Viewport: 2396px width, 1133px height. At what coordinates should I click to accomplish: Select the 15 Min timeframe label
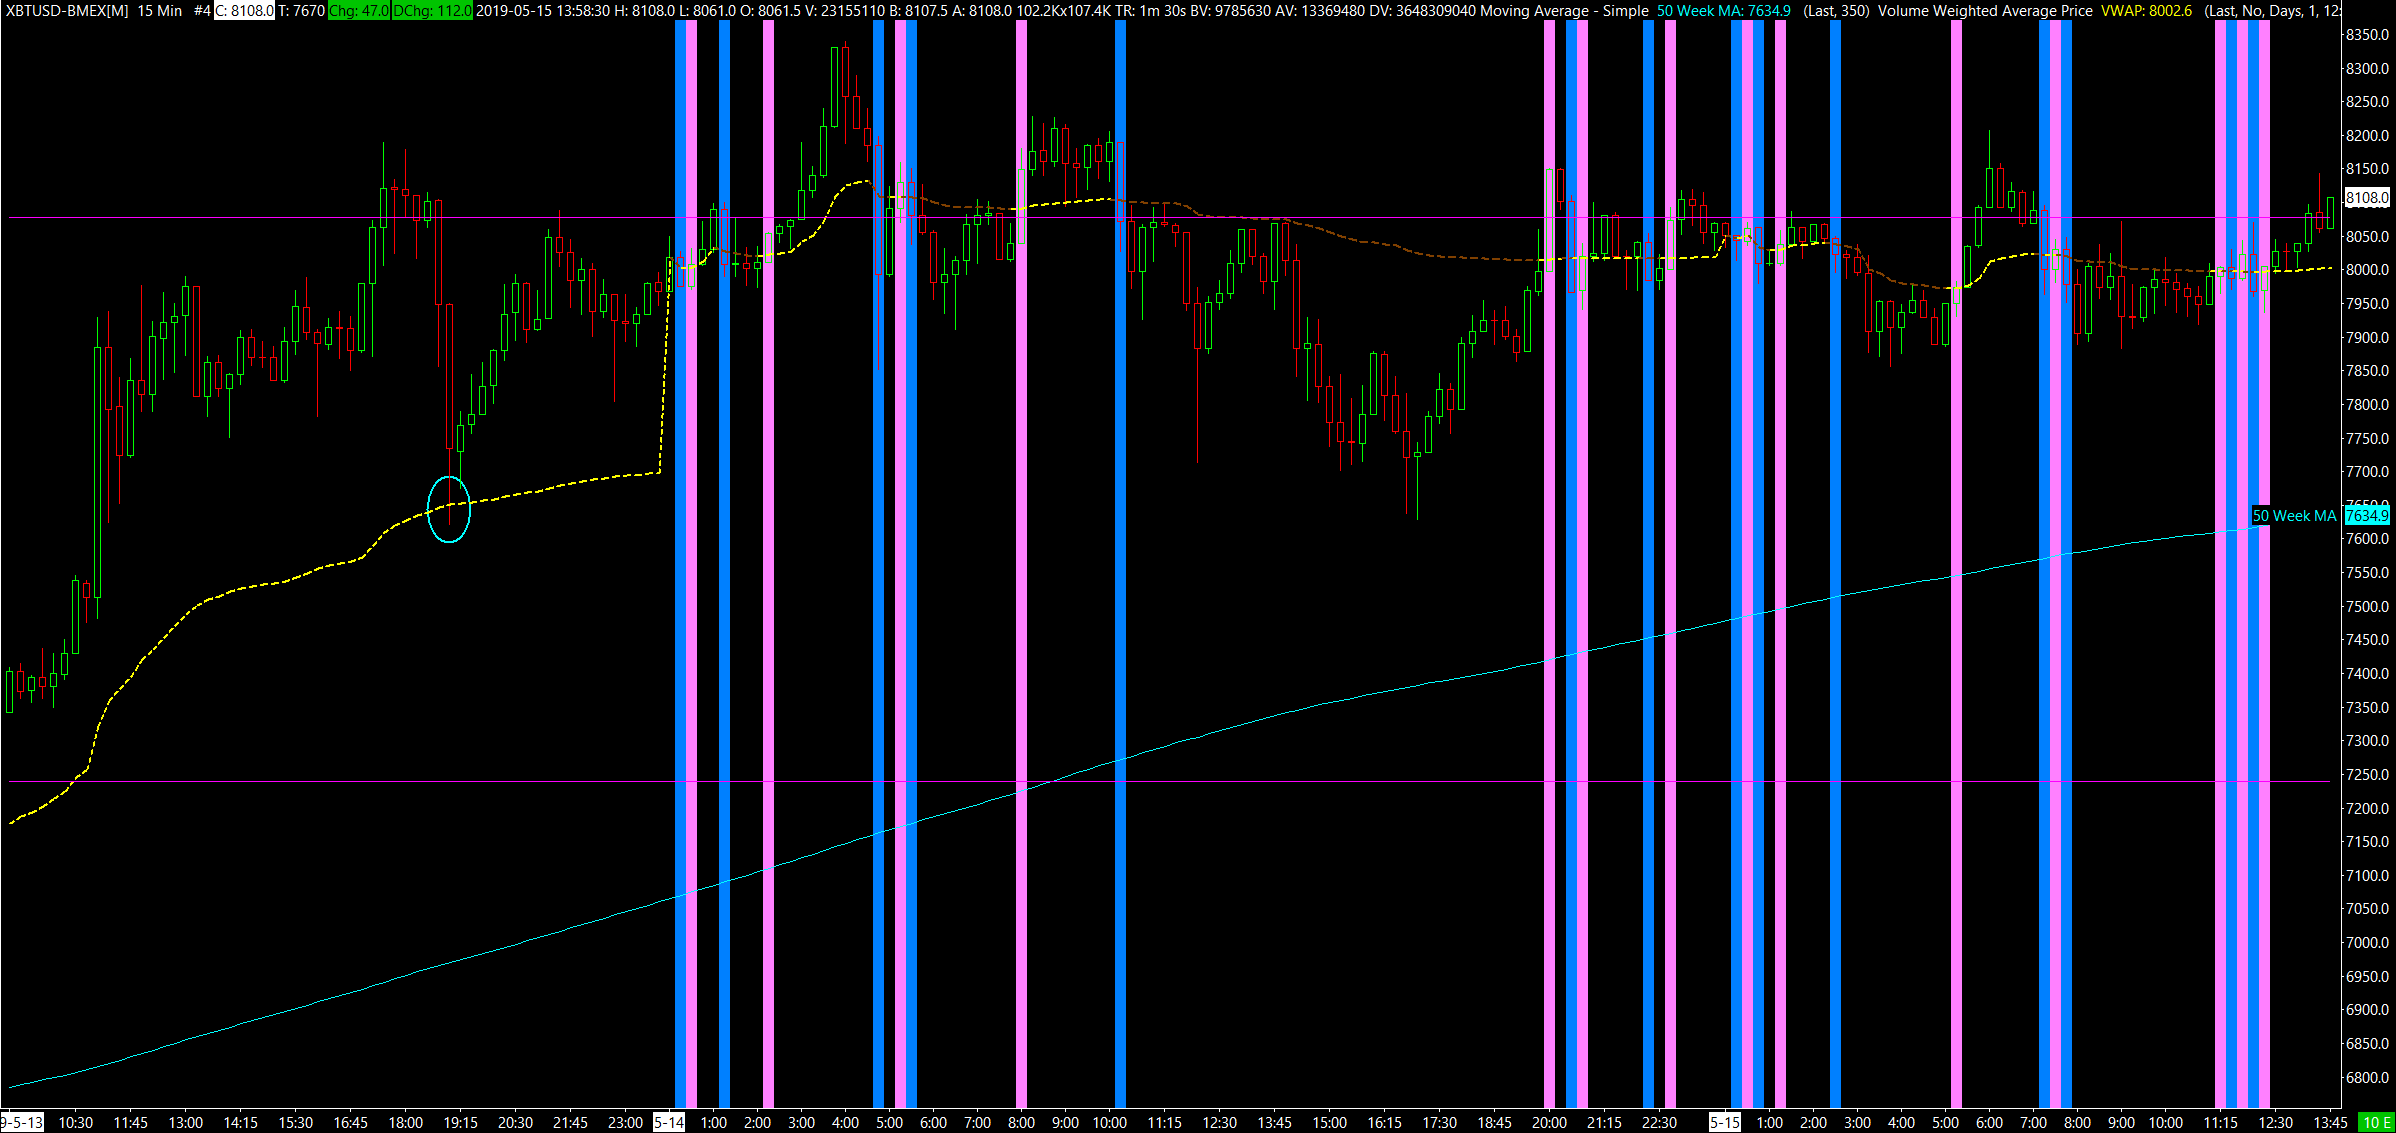[x=160, y=10]
